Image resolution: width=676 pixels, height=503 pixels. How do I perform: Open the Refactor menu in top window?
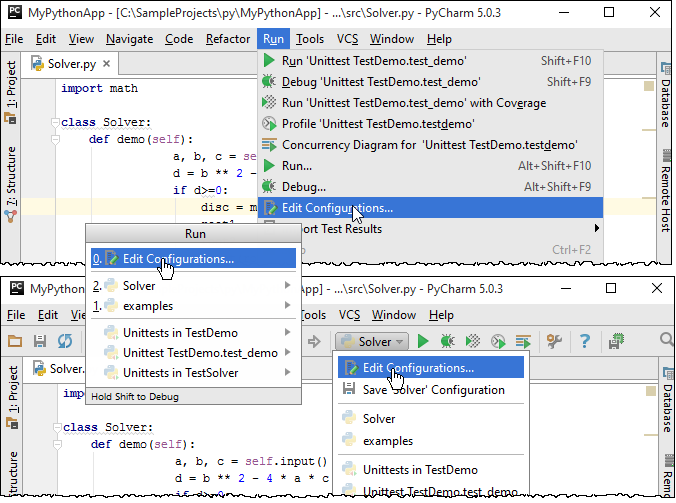click(x=228, y=39)
